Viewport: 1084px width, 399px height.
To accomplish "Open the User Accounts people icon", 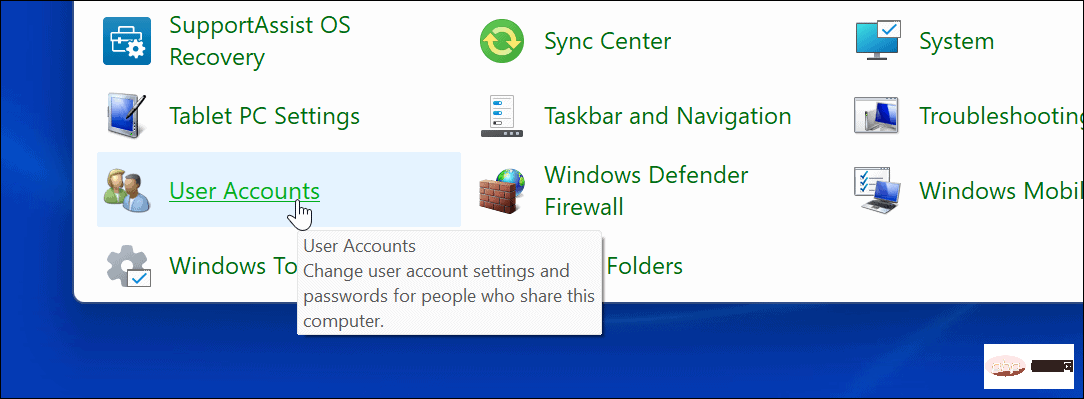I will coord(127,190).
